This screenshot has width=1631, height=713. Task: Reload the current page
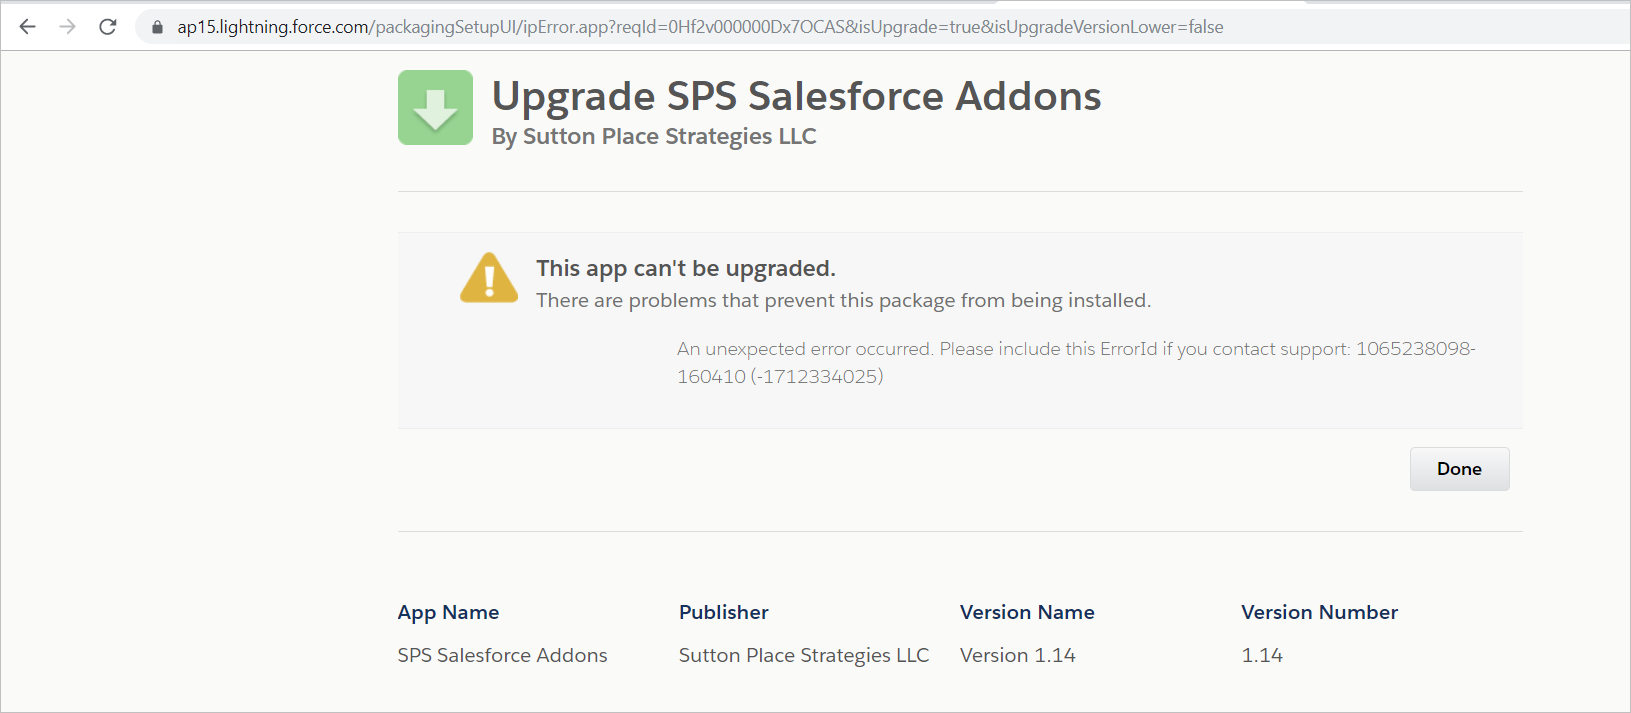108,27
